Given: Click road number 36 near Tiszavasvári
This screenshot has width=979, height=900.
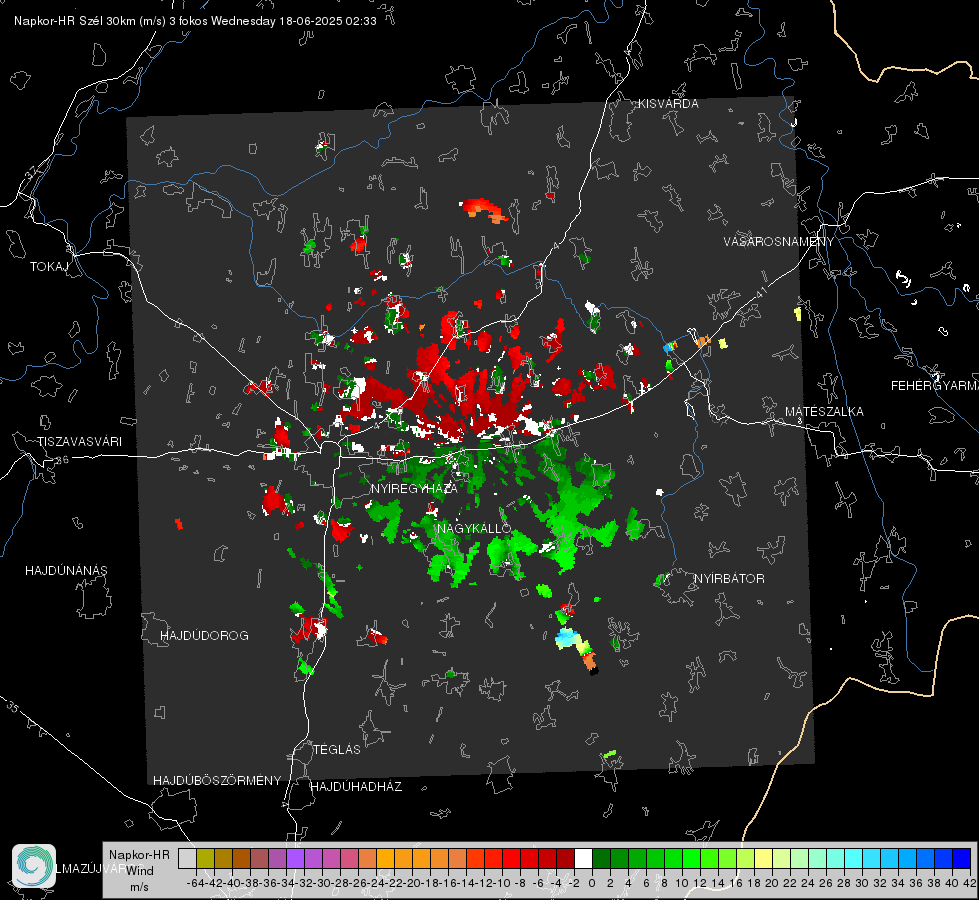Looking at the screenshot, I should pos(62,460).
